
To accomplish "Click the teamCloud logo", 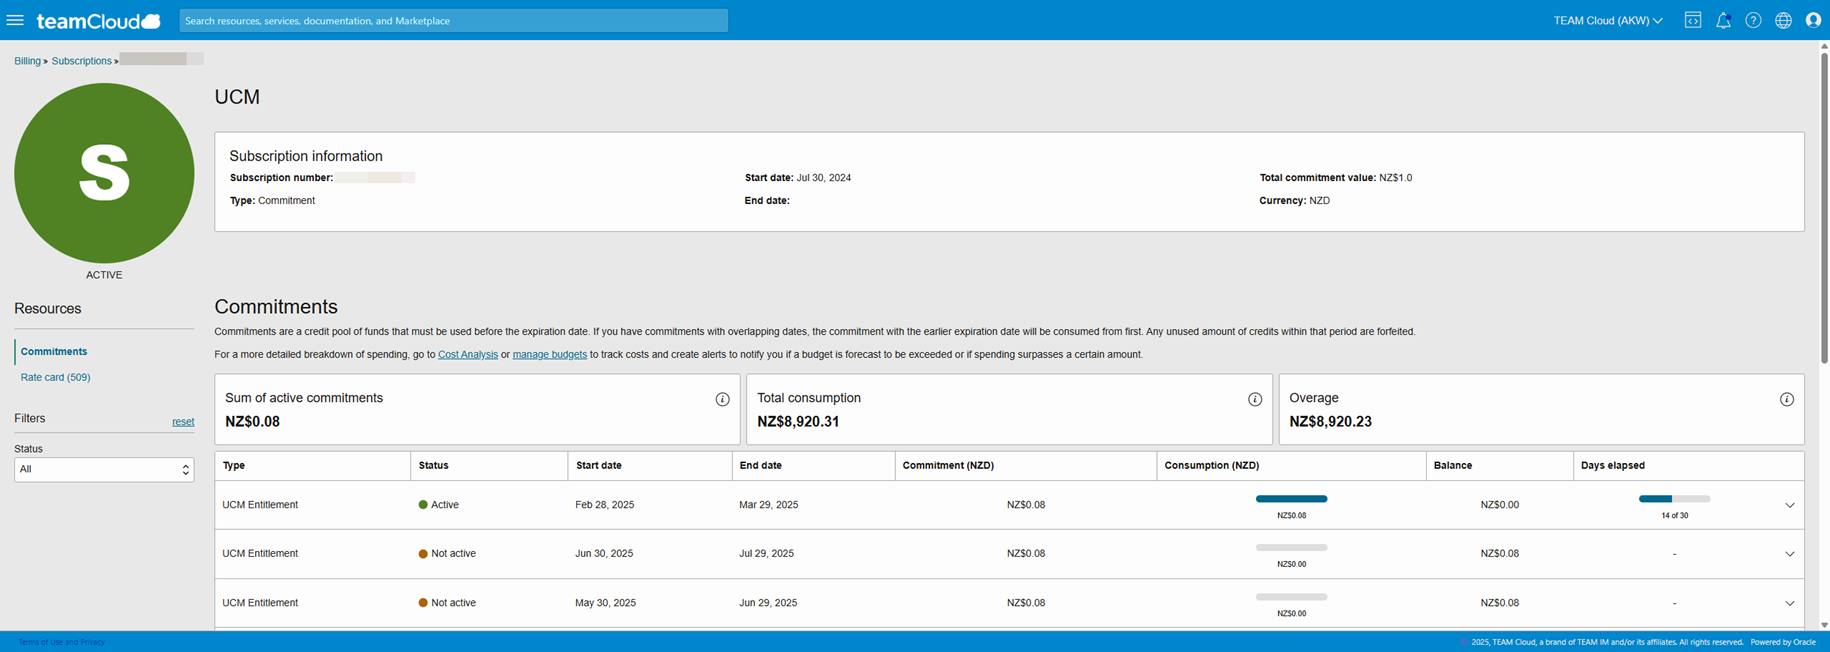I will 98,21.
